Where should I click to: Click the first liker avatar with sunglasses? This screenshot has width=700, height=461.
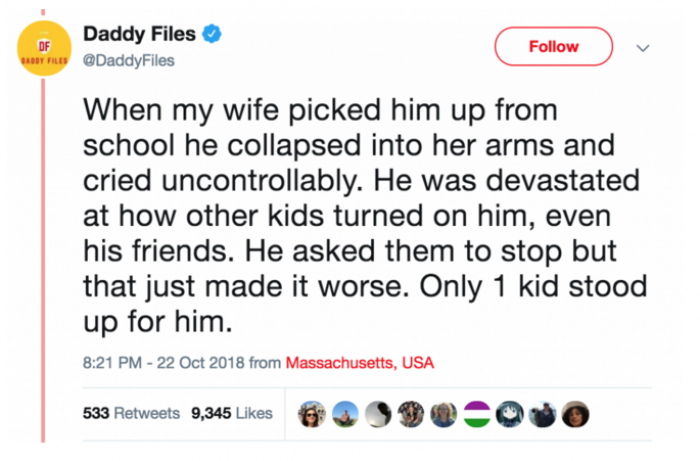(310, 414)
